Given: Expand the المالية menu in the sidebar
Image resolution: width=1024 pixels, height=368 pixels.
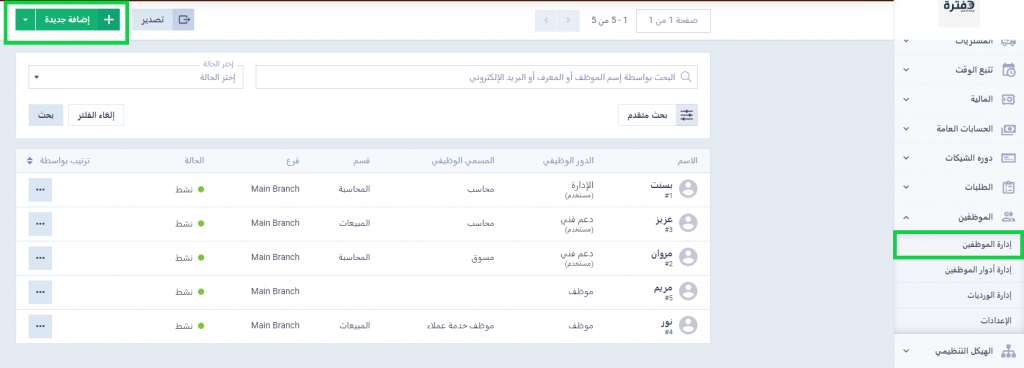Looking at the screenshot, I should pyautogui.click(x=957, y=99).
